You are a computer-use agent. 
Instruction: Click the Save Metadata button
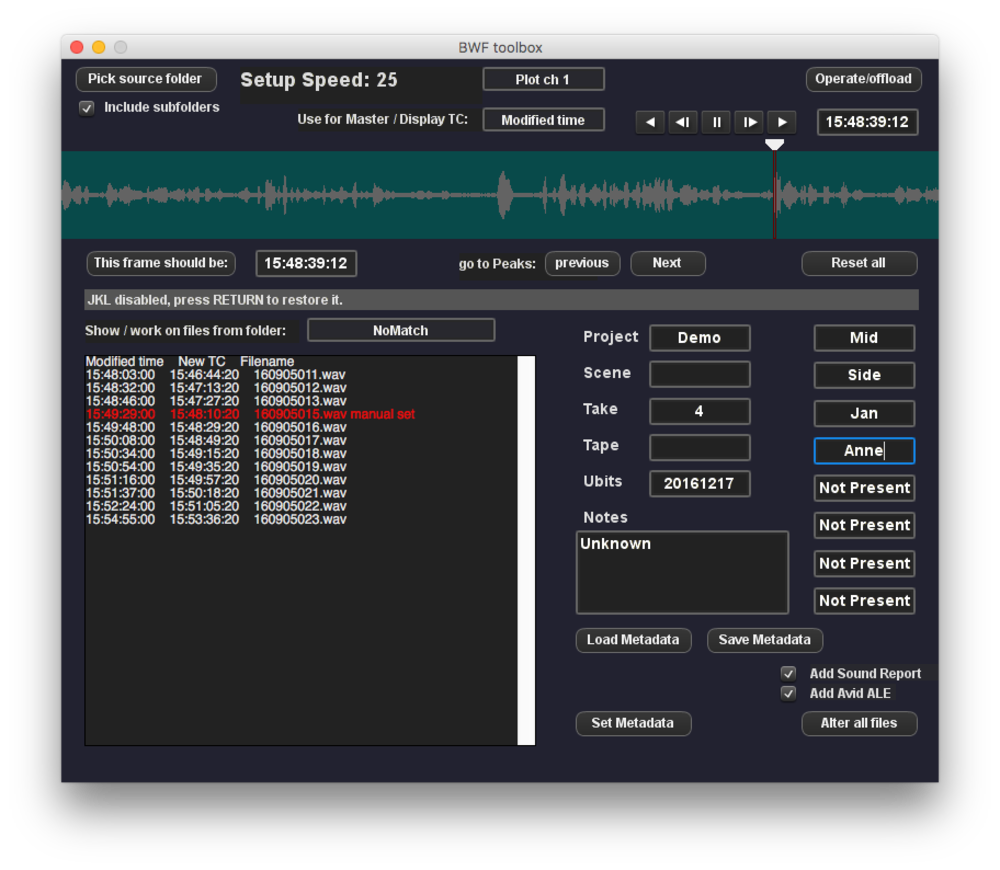764,640
